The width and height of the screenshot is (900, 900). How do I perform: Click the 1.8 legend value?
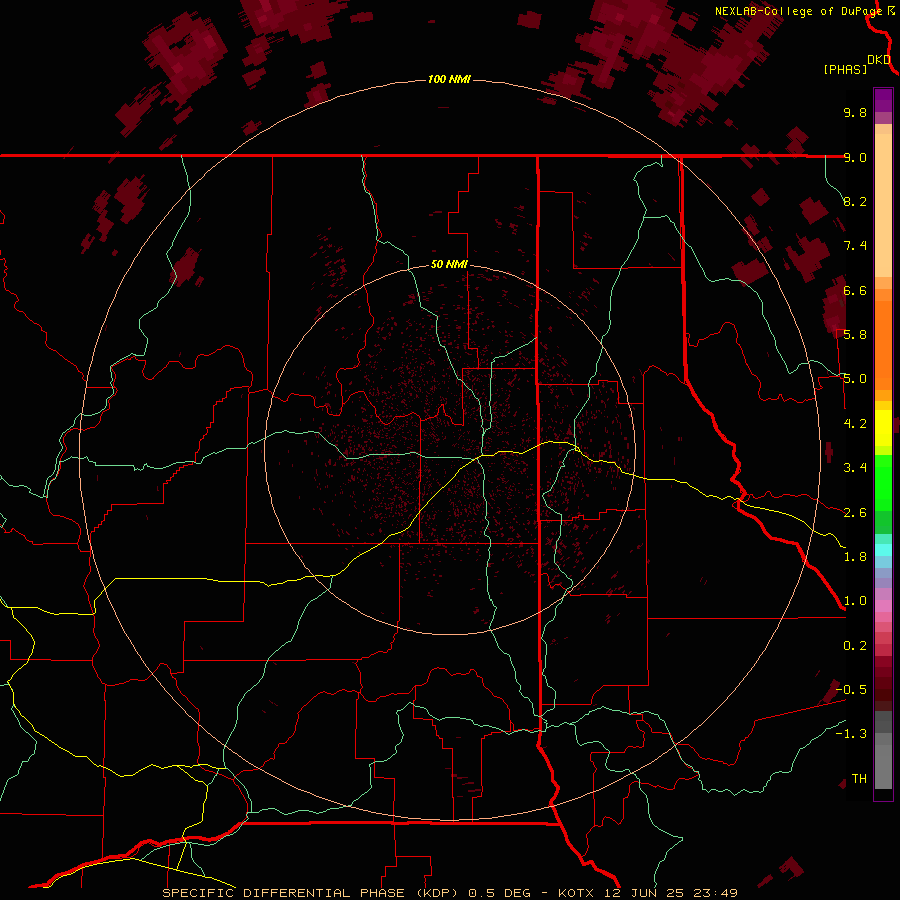coord(855,556)
